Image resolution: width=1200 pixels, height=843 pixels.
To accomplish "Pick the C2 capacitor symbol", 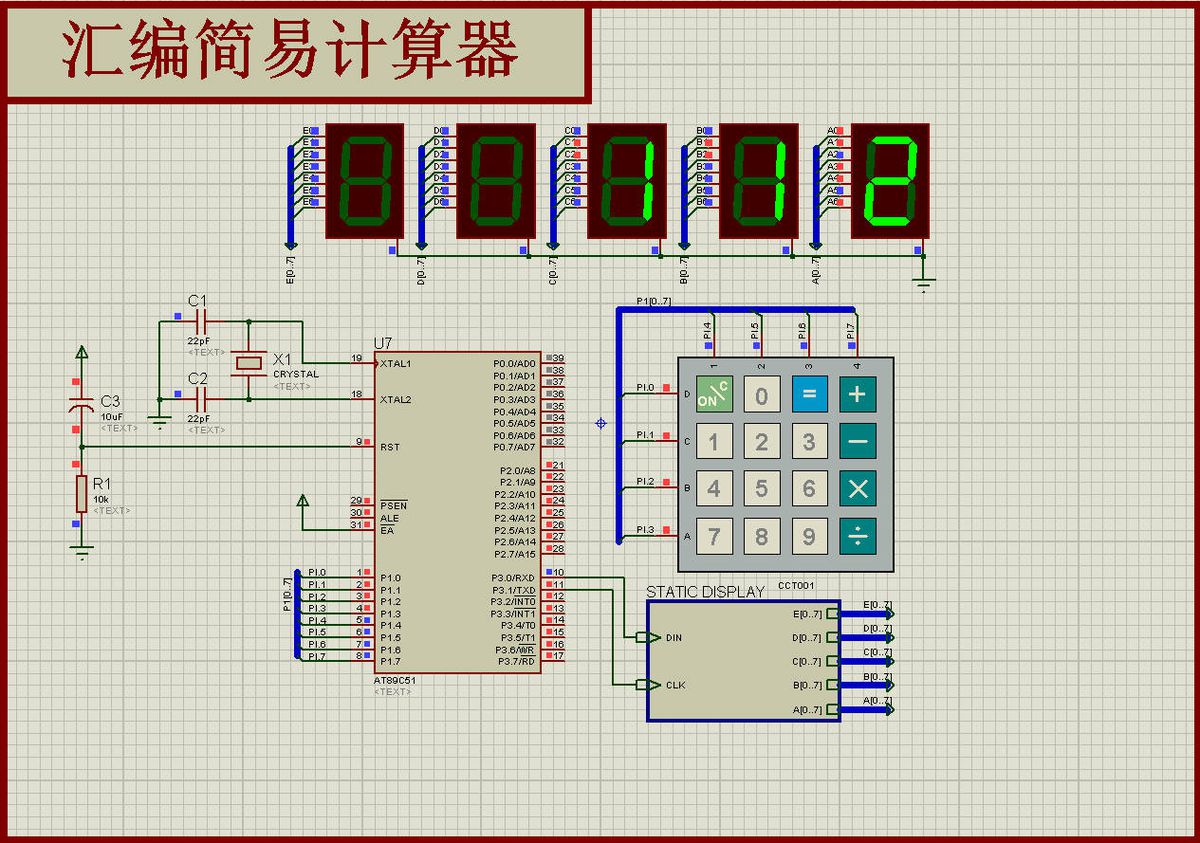I will (199, 400).
